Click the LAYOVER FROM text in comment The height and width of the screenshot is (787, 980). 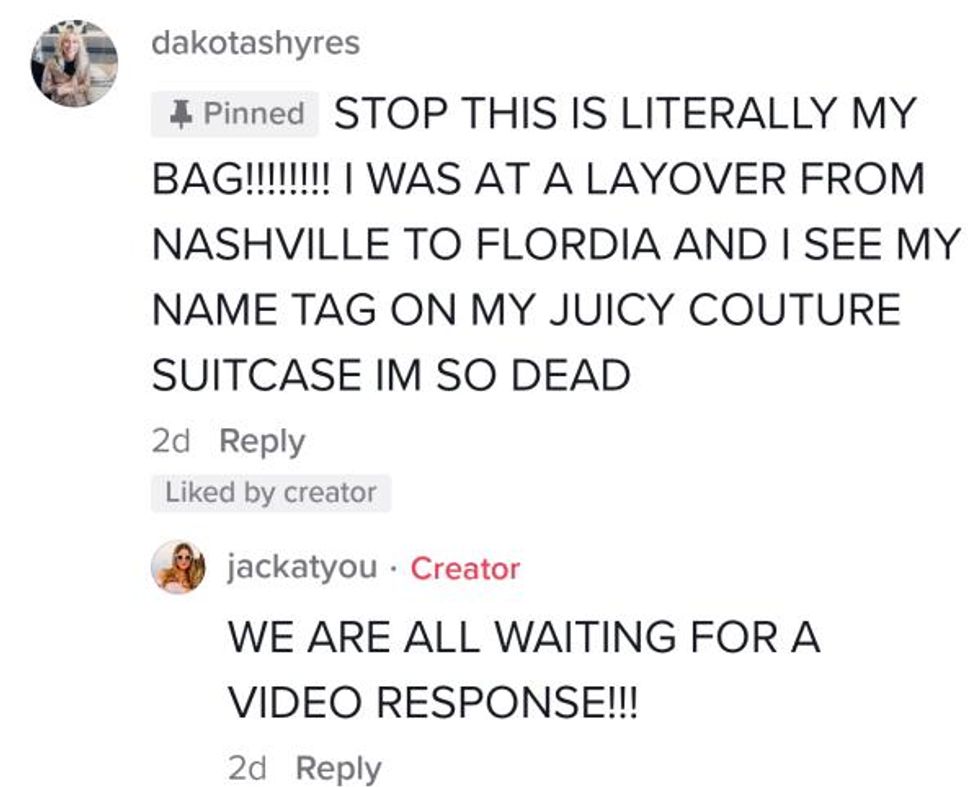click(754, 179)
